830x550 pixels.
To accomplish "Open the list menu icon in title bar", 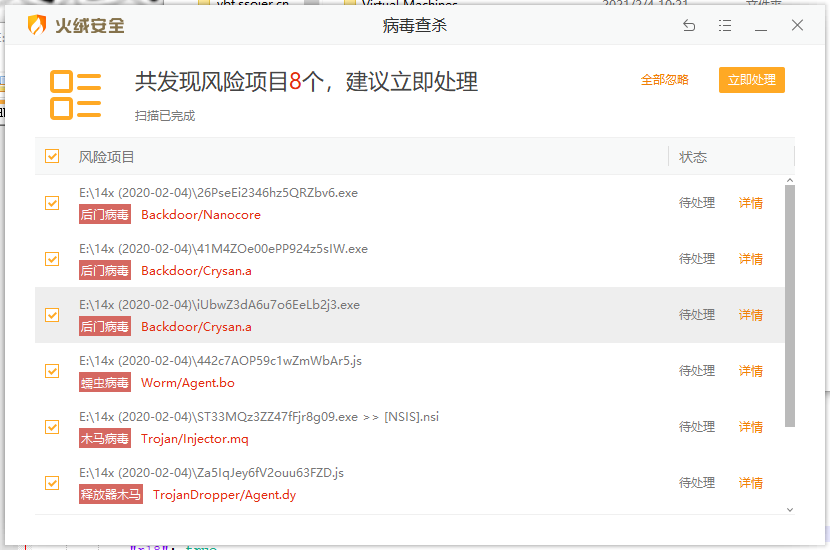I will (x=725, y=25).
